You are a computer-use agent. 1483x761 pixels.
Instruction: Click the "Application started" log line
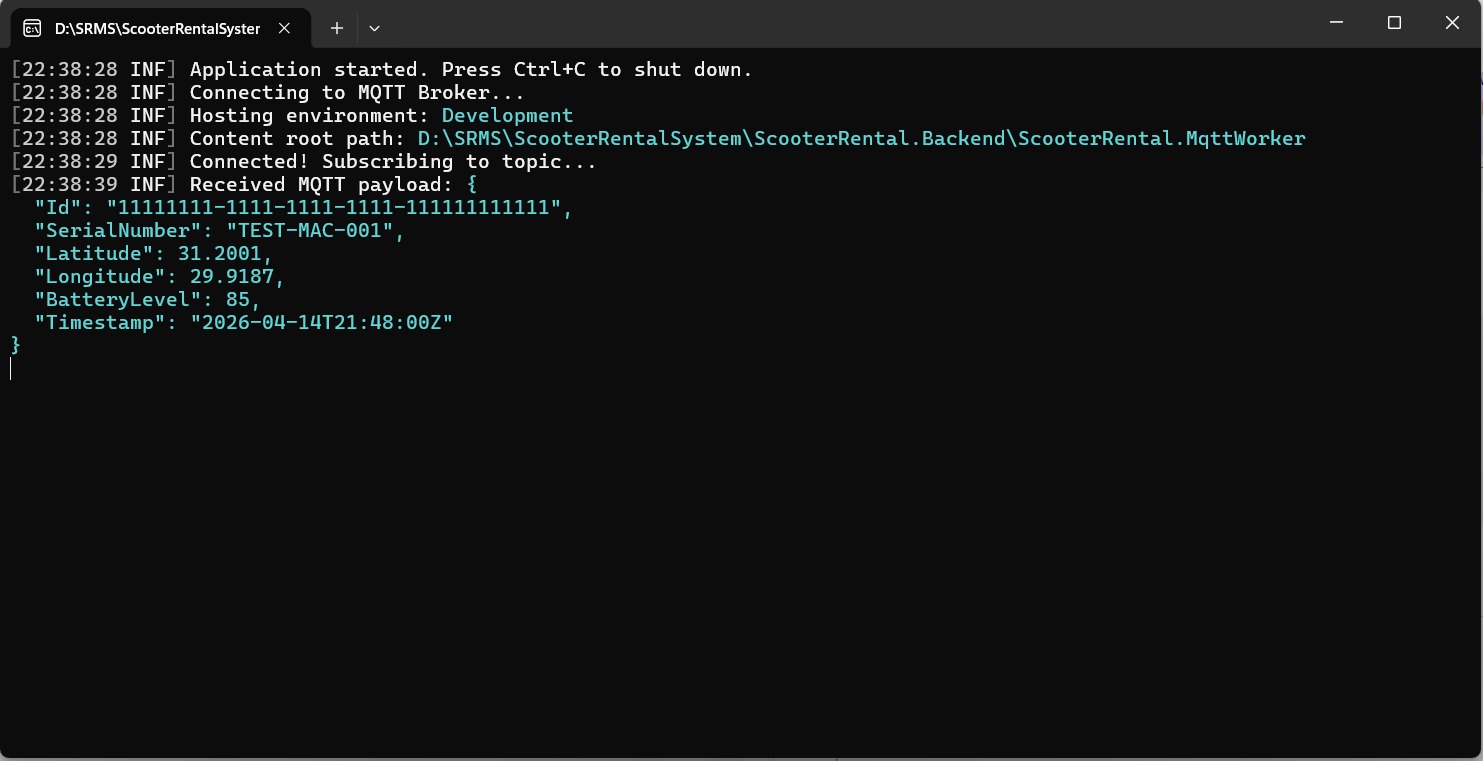pyautogui.click(x=470, y=69)
